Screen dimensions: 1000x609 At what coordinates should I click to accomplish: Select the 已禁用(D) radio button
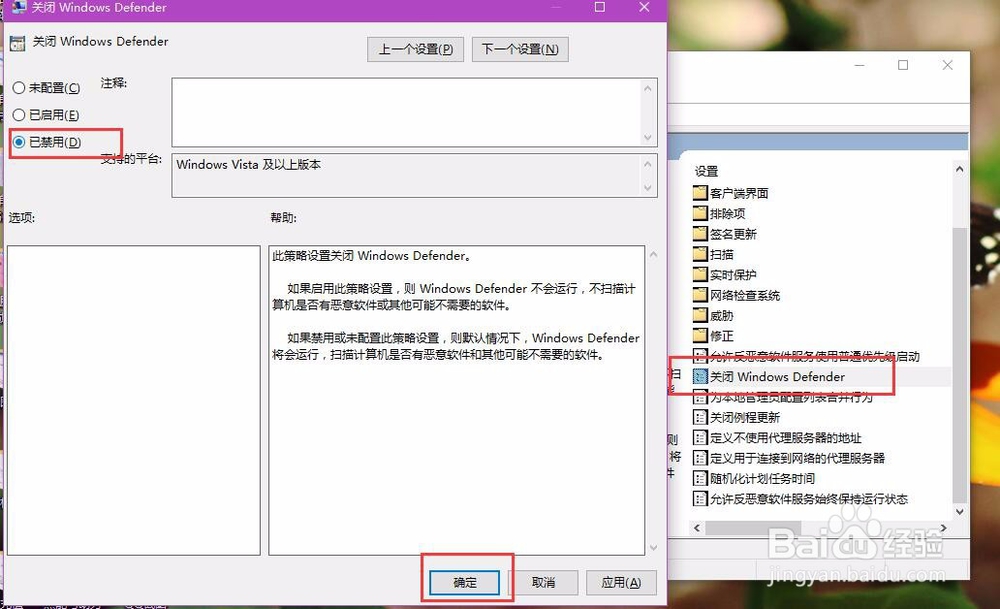(19, 142)
